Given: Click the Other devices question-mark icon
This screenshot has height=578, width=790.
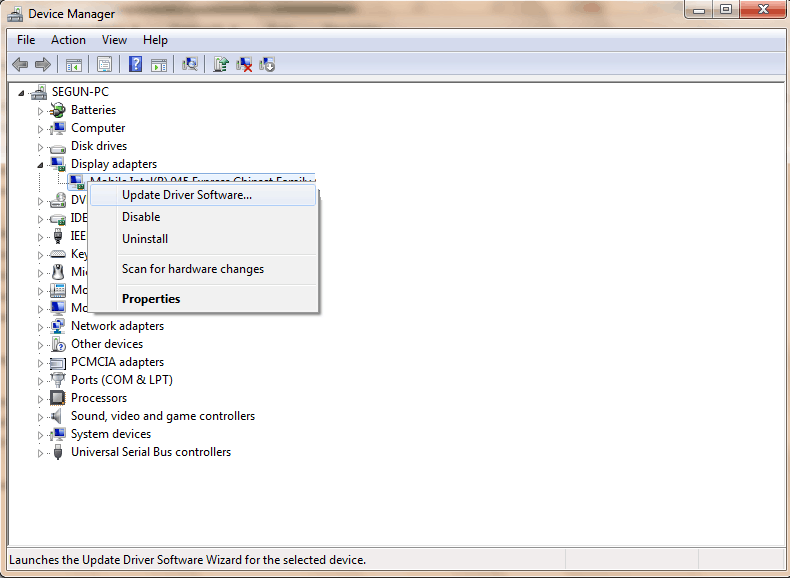Looking at the screenshot, I should [x=58, y=344].
